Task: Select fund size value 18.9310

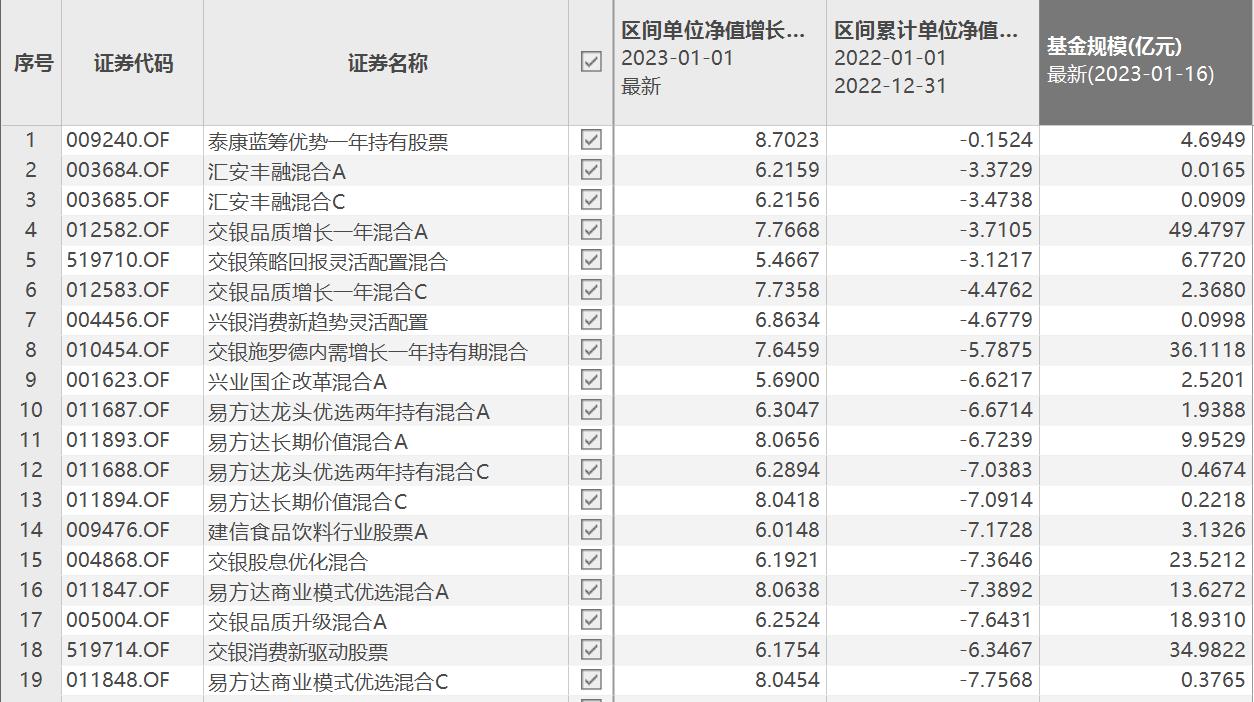Action: (1207, 620)
